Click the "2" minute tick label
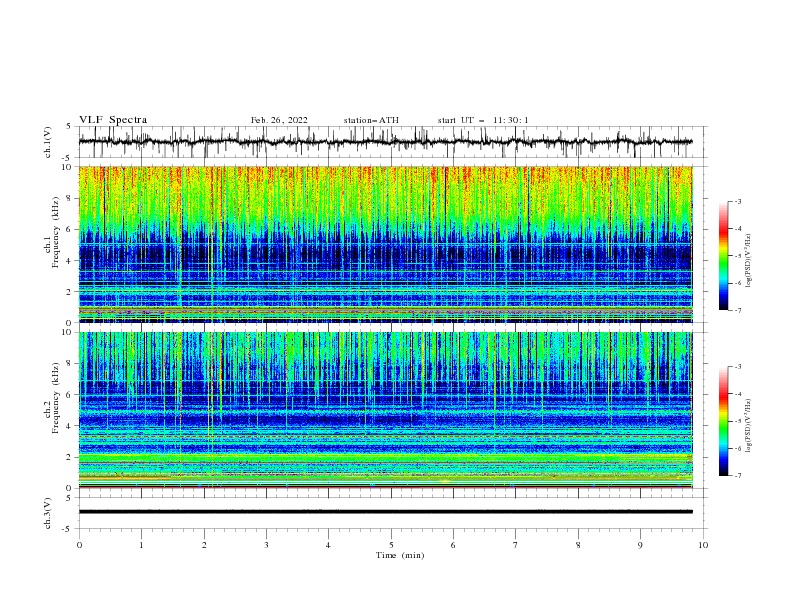 tap(204, 545)
